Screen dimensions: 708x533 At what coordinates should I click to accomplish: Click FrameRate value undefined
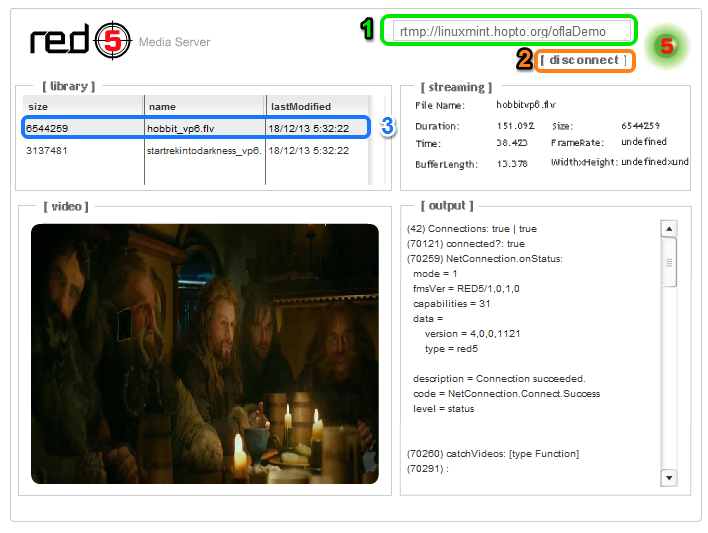(x=644, y=142)
